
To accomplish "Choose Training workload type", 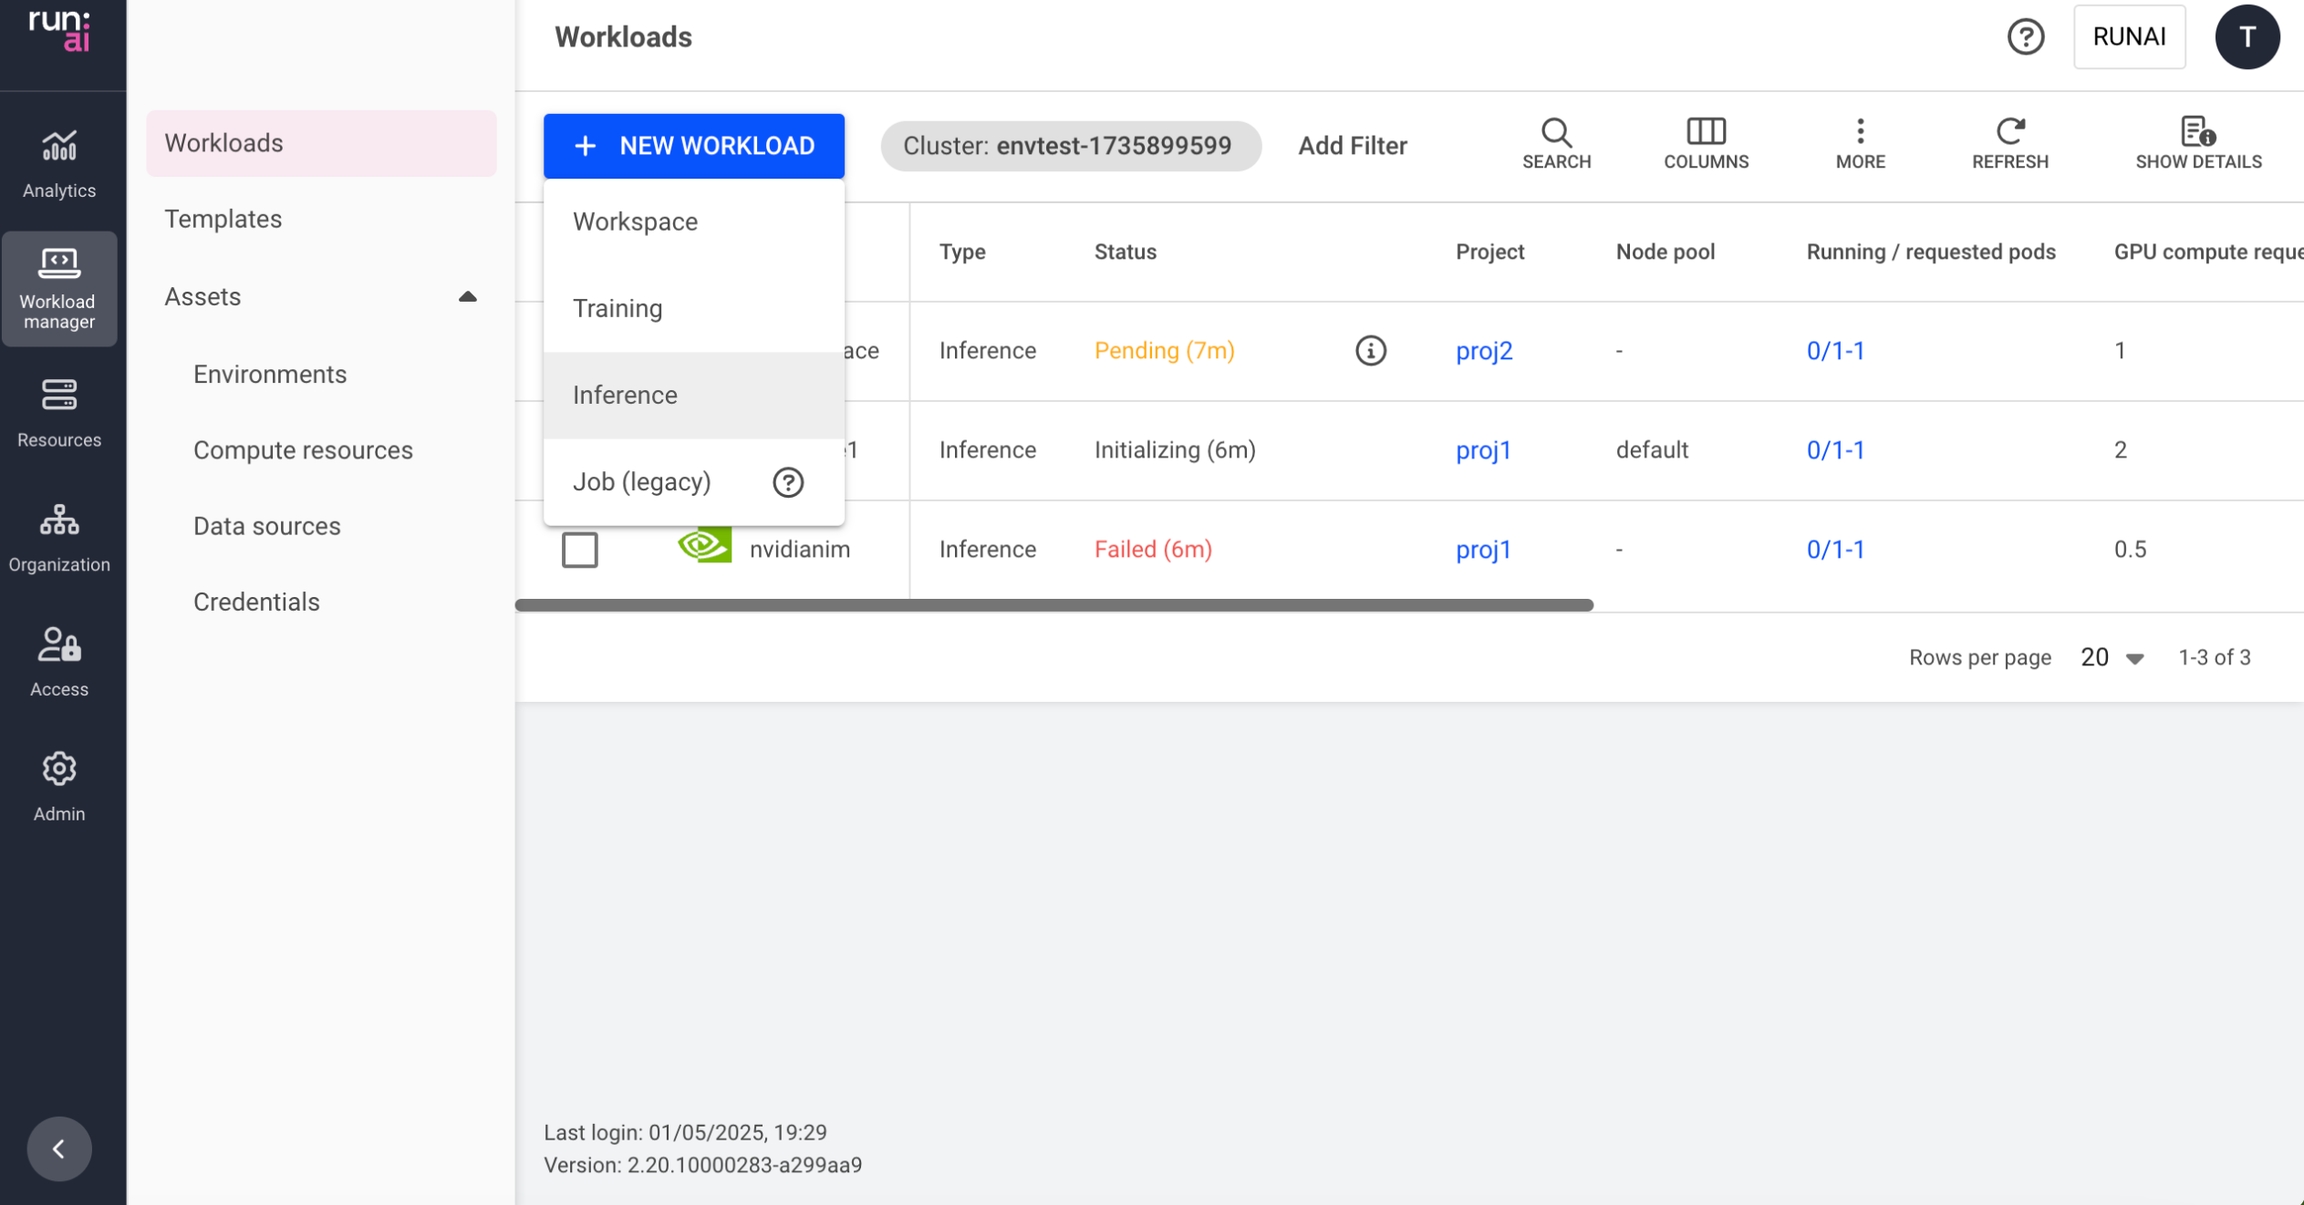I will [617, 309].
